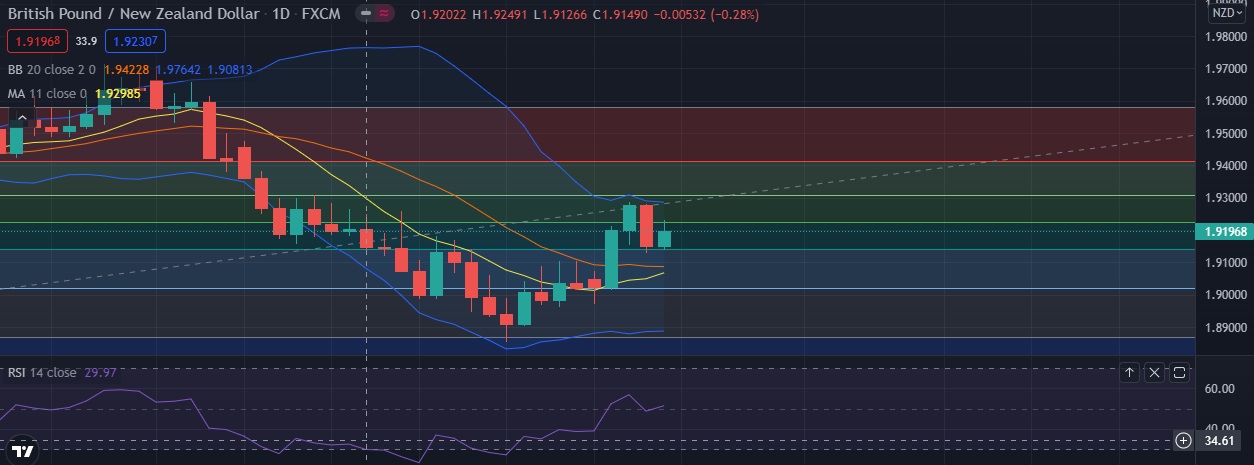Move the RSI pane up with the arrow icon
The height and width of the screenshot is (465, 1254).
click(1129, 372)
